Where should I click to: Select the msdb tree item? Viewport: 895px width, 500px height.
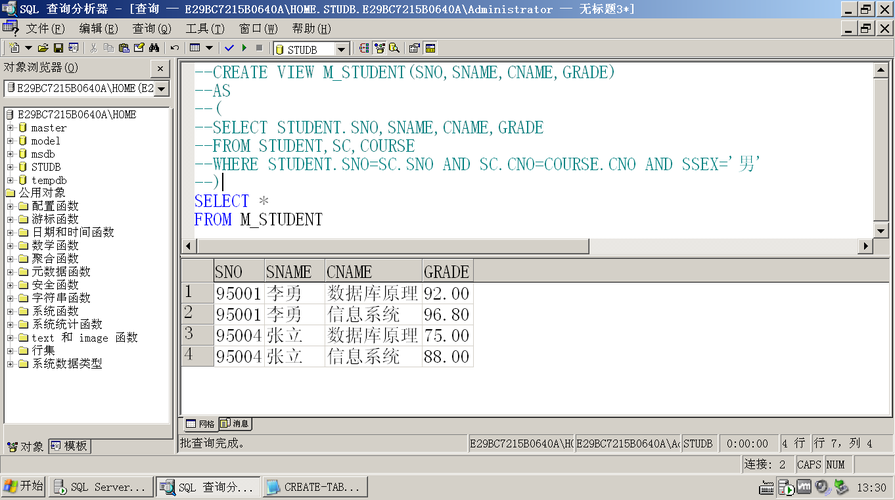(x=43, y=154)
